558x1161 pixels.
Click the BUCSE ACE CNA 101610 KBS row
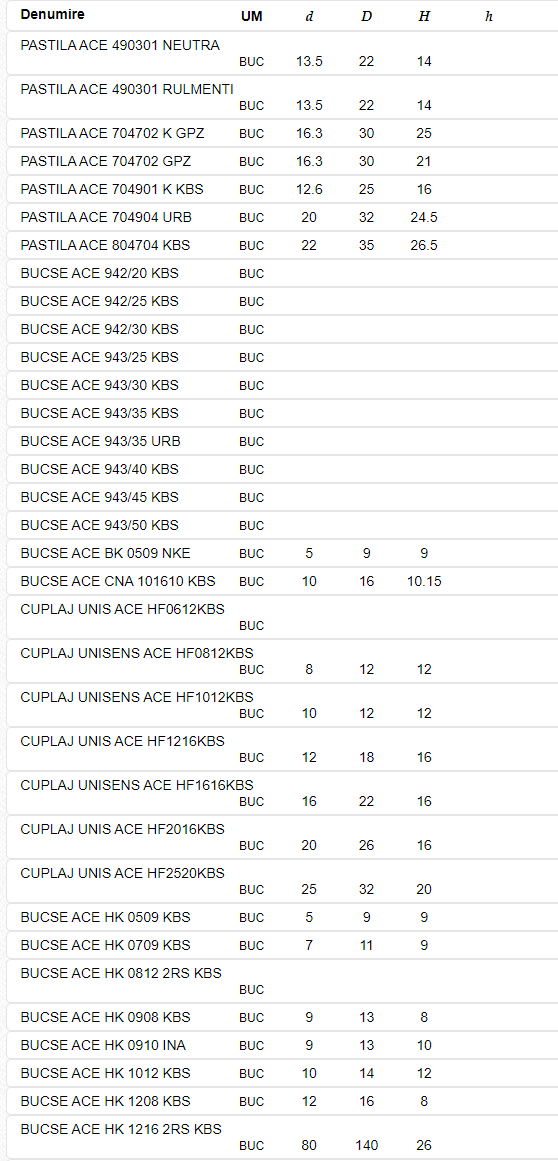283,581
